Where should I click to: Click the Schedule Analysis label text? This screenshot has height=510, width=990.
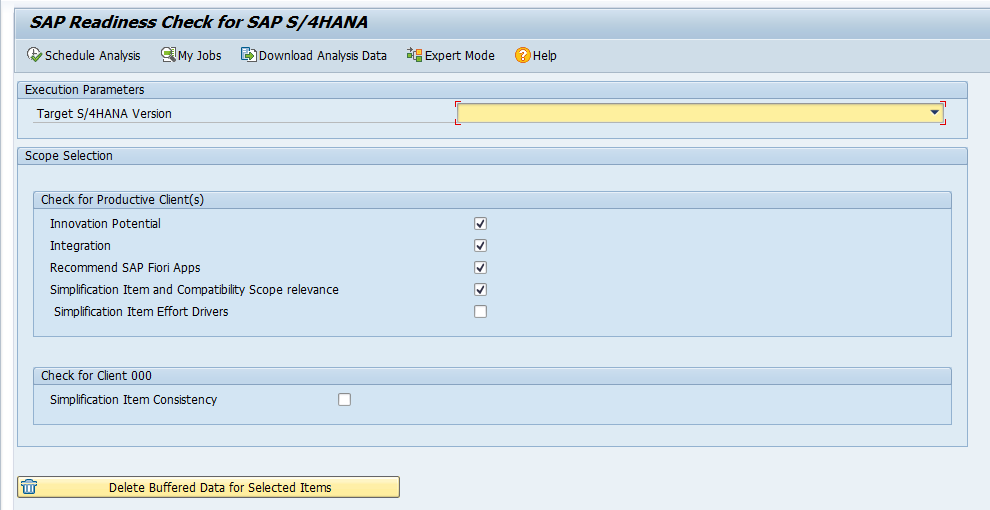(x=93, y=56)
